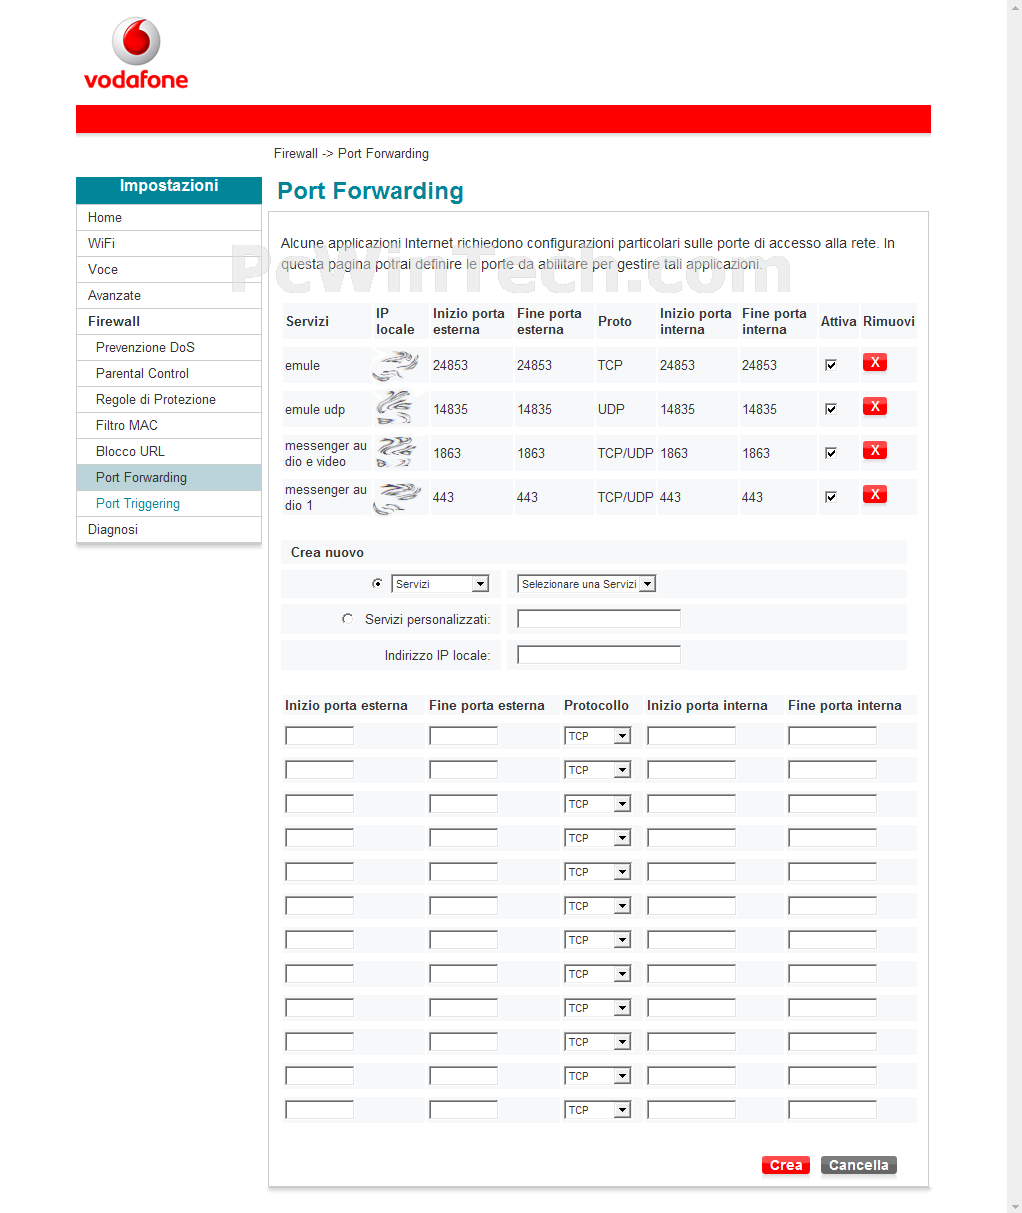Click the Indirizzo IP locale field

click(599, 655)
